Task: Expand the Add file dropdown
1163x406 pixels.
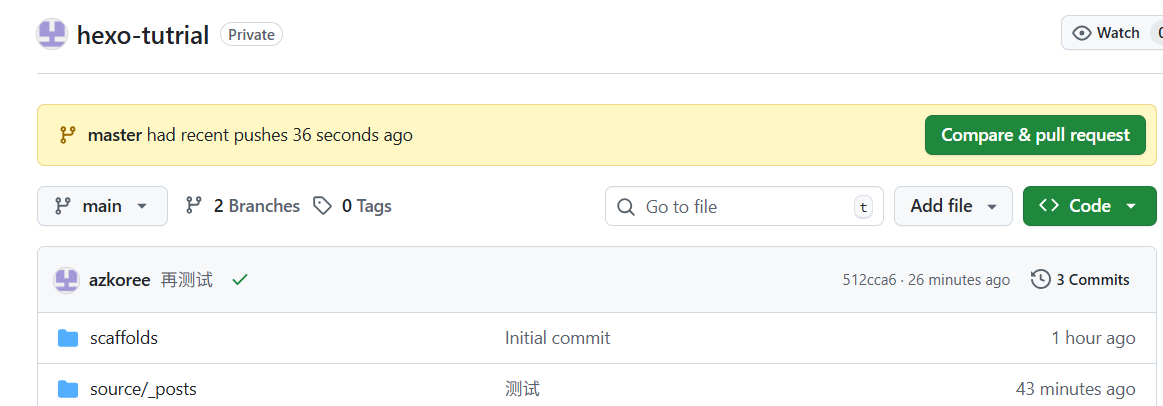Action: pos(953,206)
